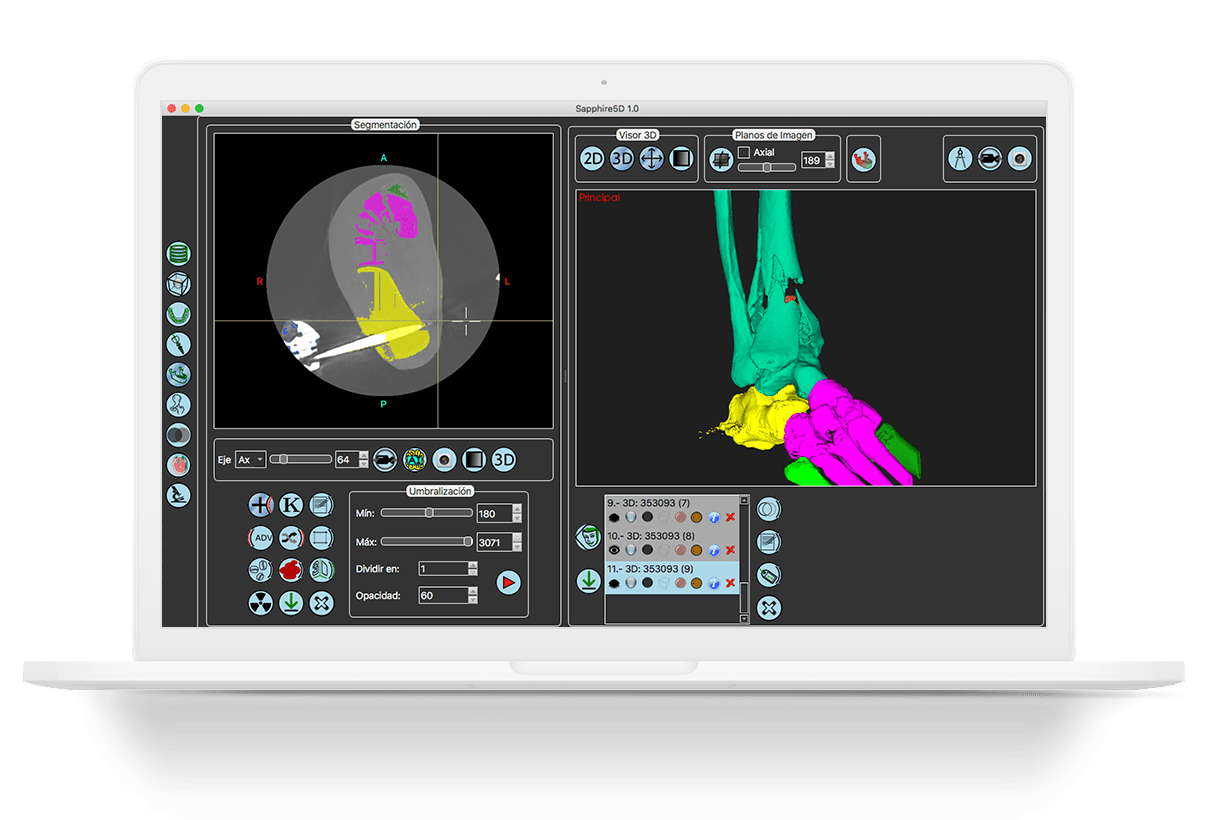Increase the Mín threshold value stepper
The image size is (1206, 820).
[x=516, y=509]
